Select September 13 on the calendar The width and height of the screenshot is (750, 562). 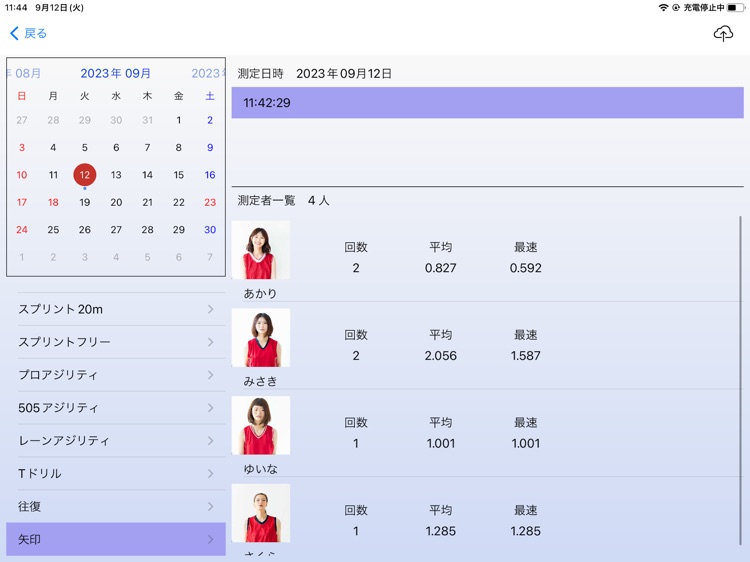tap(116, 175)
